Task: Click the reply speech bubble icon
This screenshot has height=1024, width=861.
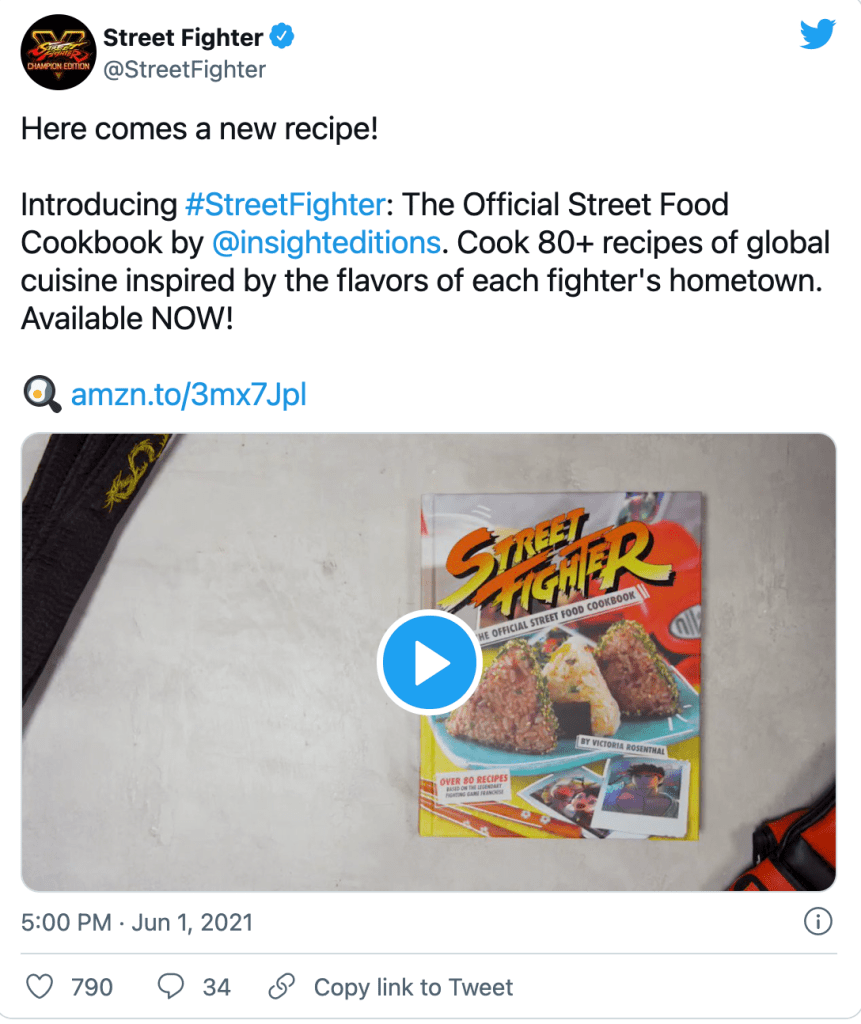Action: 171,987
